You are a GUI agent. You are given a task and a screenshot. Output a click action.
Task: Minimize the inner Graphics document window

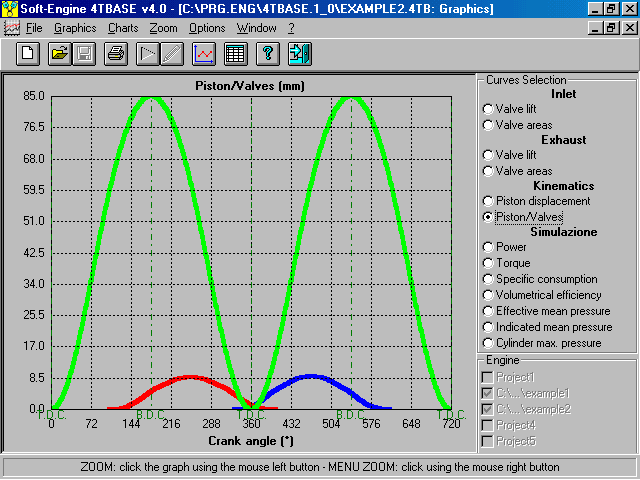(595, 28)
